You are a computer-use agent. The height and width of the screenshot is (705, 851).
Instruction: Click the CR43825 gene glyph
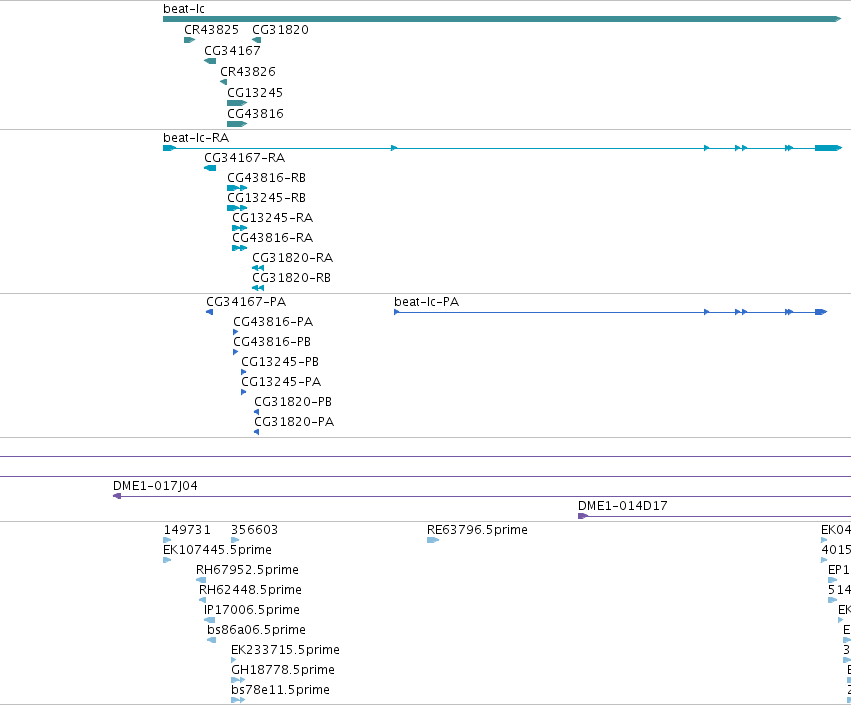pos(189,40)
